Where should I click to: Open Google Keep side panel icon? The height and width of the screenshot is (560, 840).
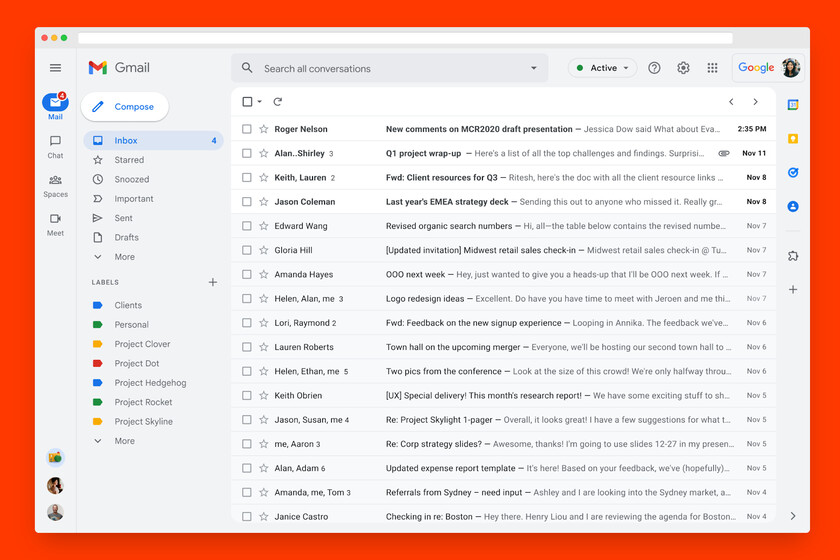(793, 139)
